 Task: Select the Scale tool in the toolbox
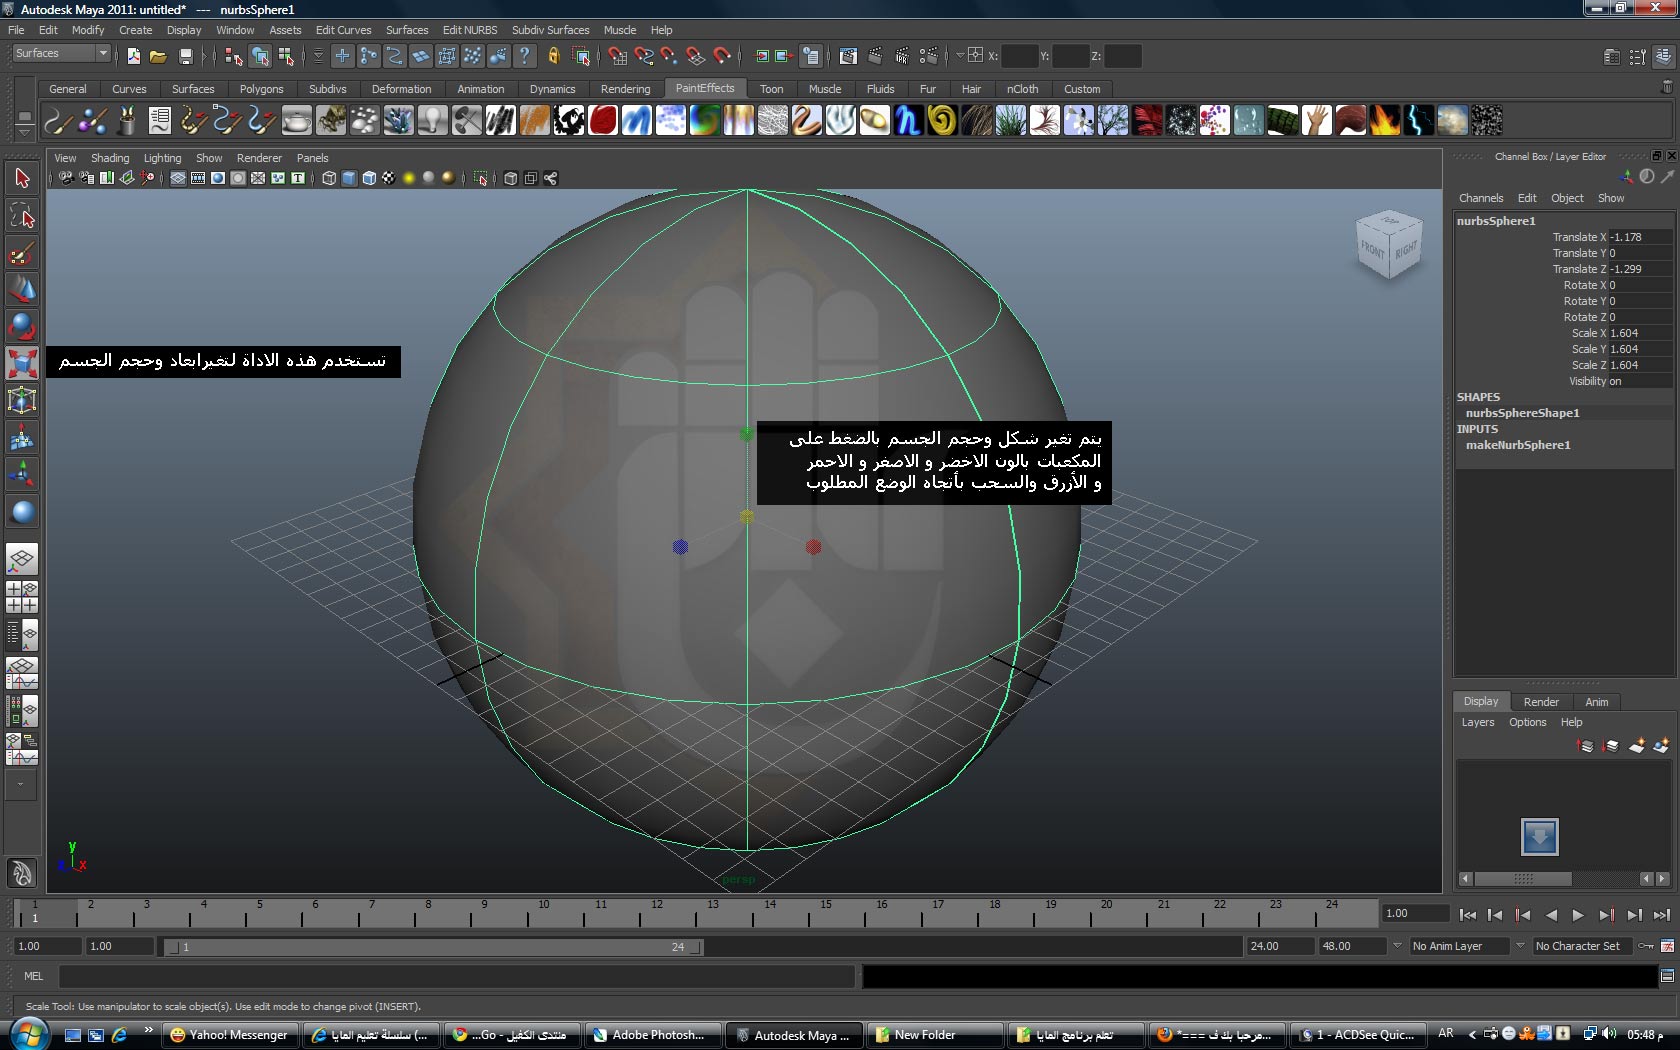(22, 363)
